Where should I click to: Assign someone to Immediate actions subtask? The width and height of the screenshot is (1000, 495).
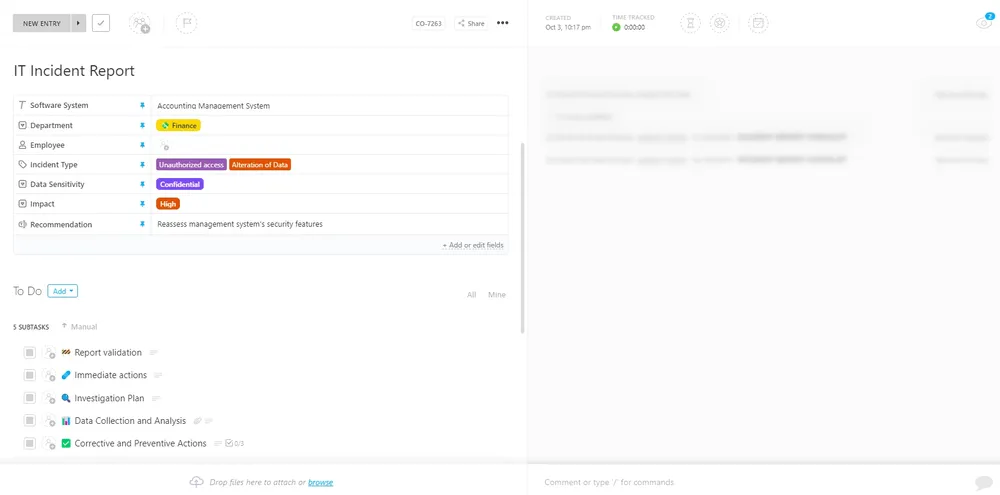point(49,375)
